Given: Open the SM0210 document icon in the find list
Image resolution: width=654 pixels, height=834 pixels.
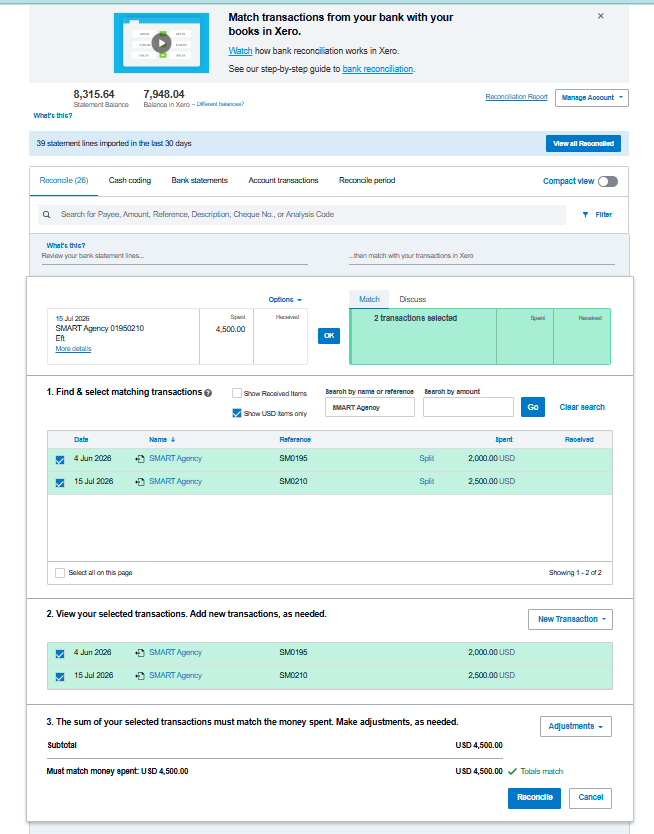Looking at the screenshot, I should 140,482.
